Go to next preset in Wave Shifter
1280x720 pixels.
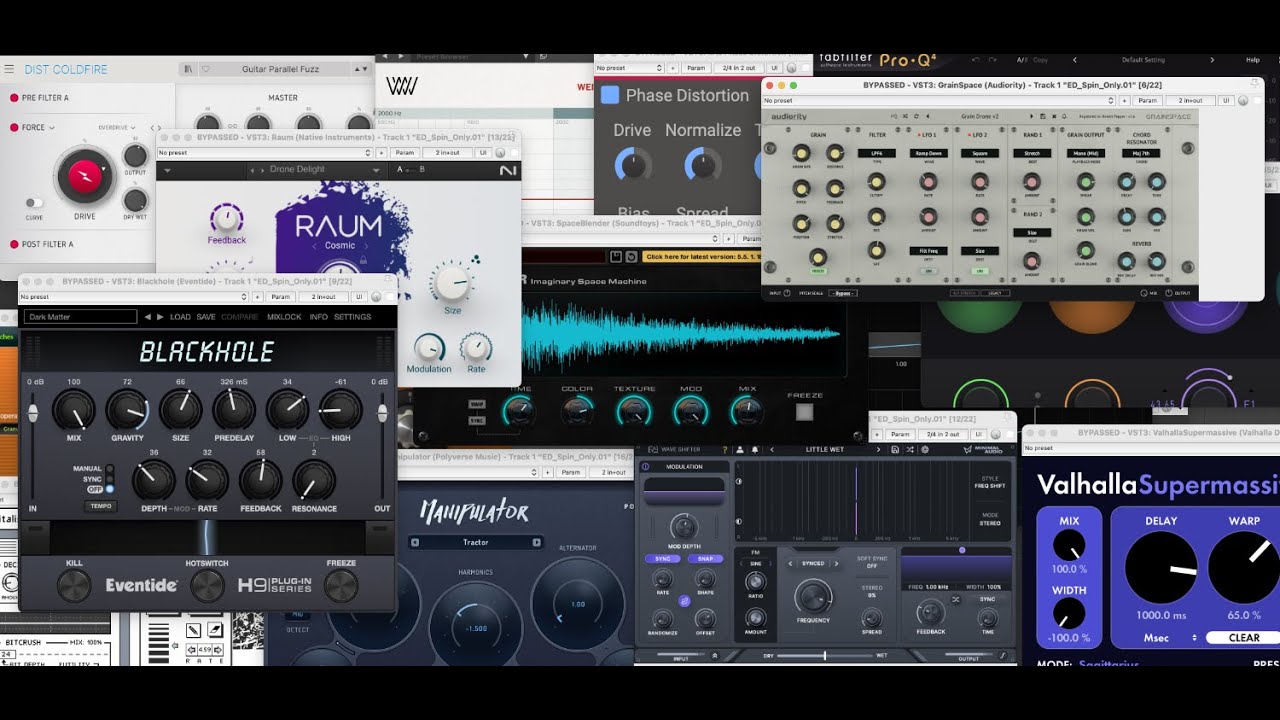coord(878,450)
